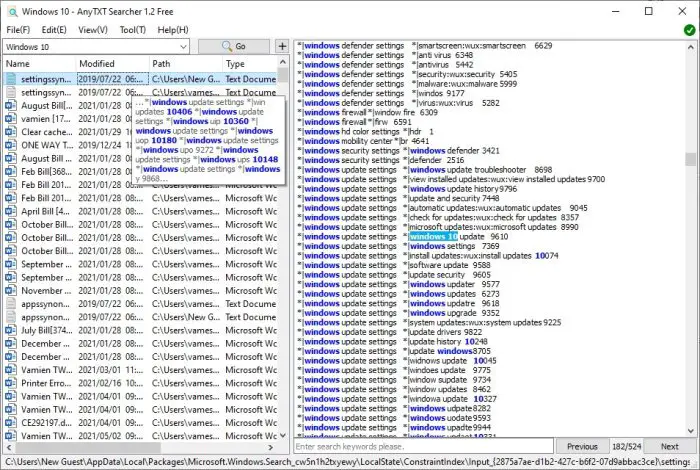This screenshot has width=700, height=470.
Task: Open the Edit(E) menu
Action: tap(54, 30)
